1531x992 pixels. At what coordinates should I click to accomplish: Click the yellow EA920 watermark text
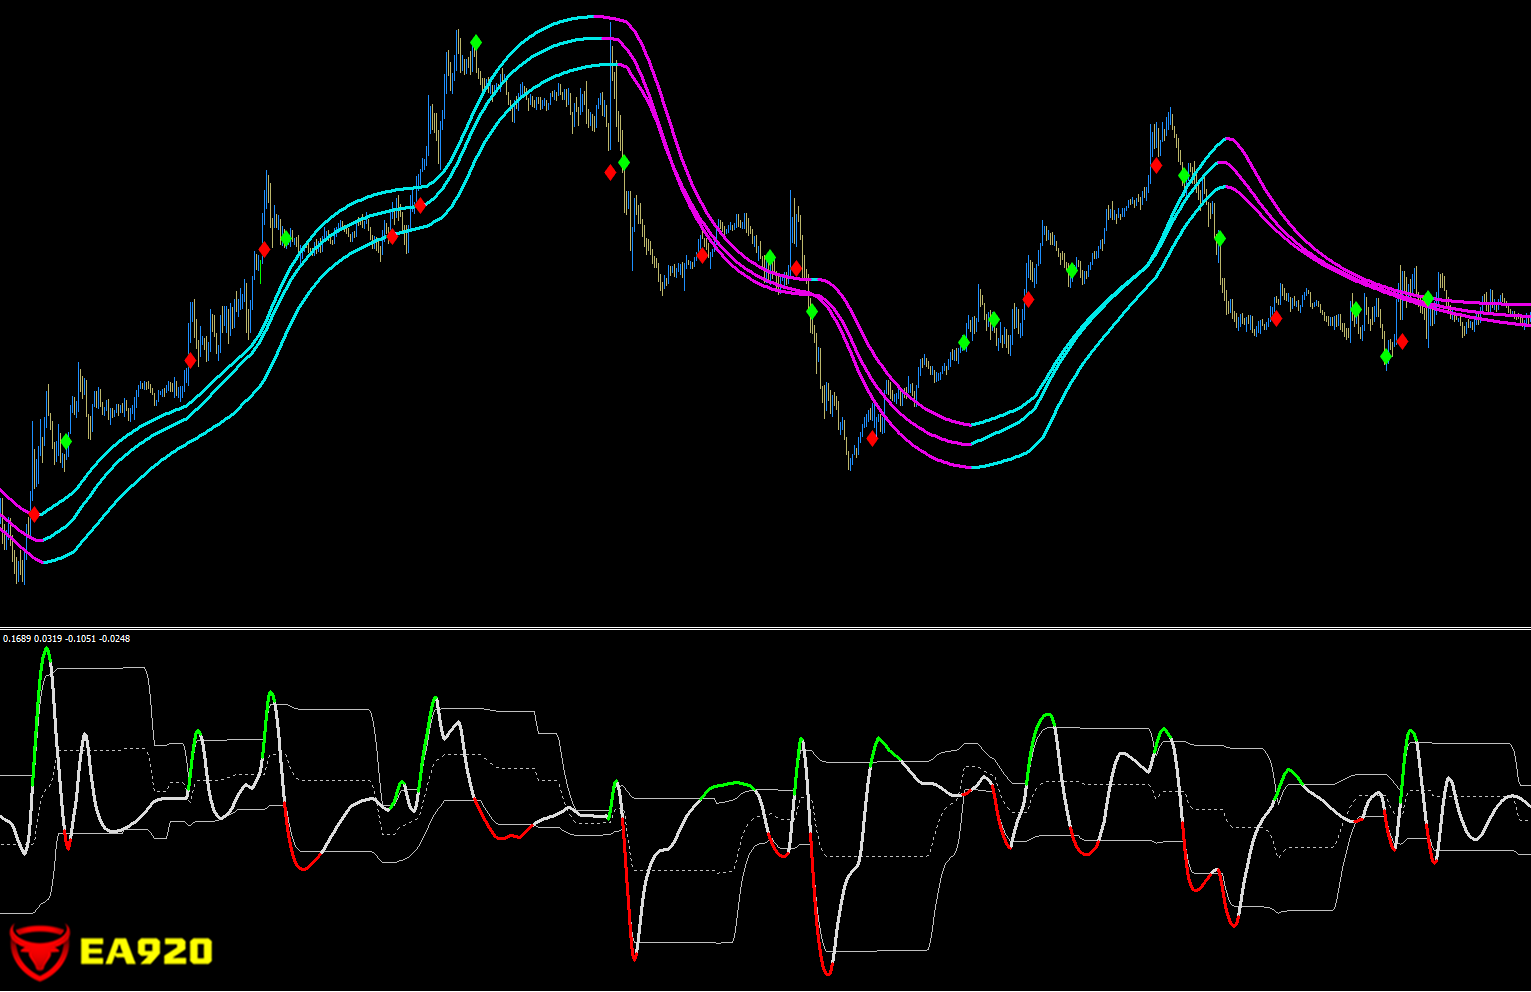click(146, 951)
